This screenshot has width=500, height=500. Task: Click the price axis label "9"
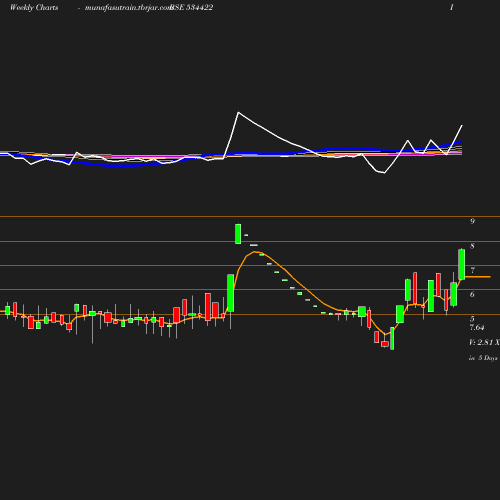[x=472, y=221]
